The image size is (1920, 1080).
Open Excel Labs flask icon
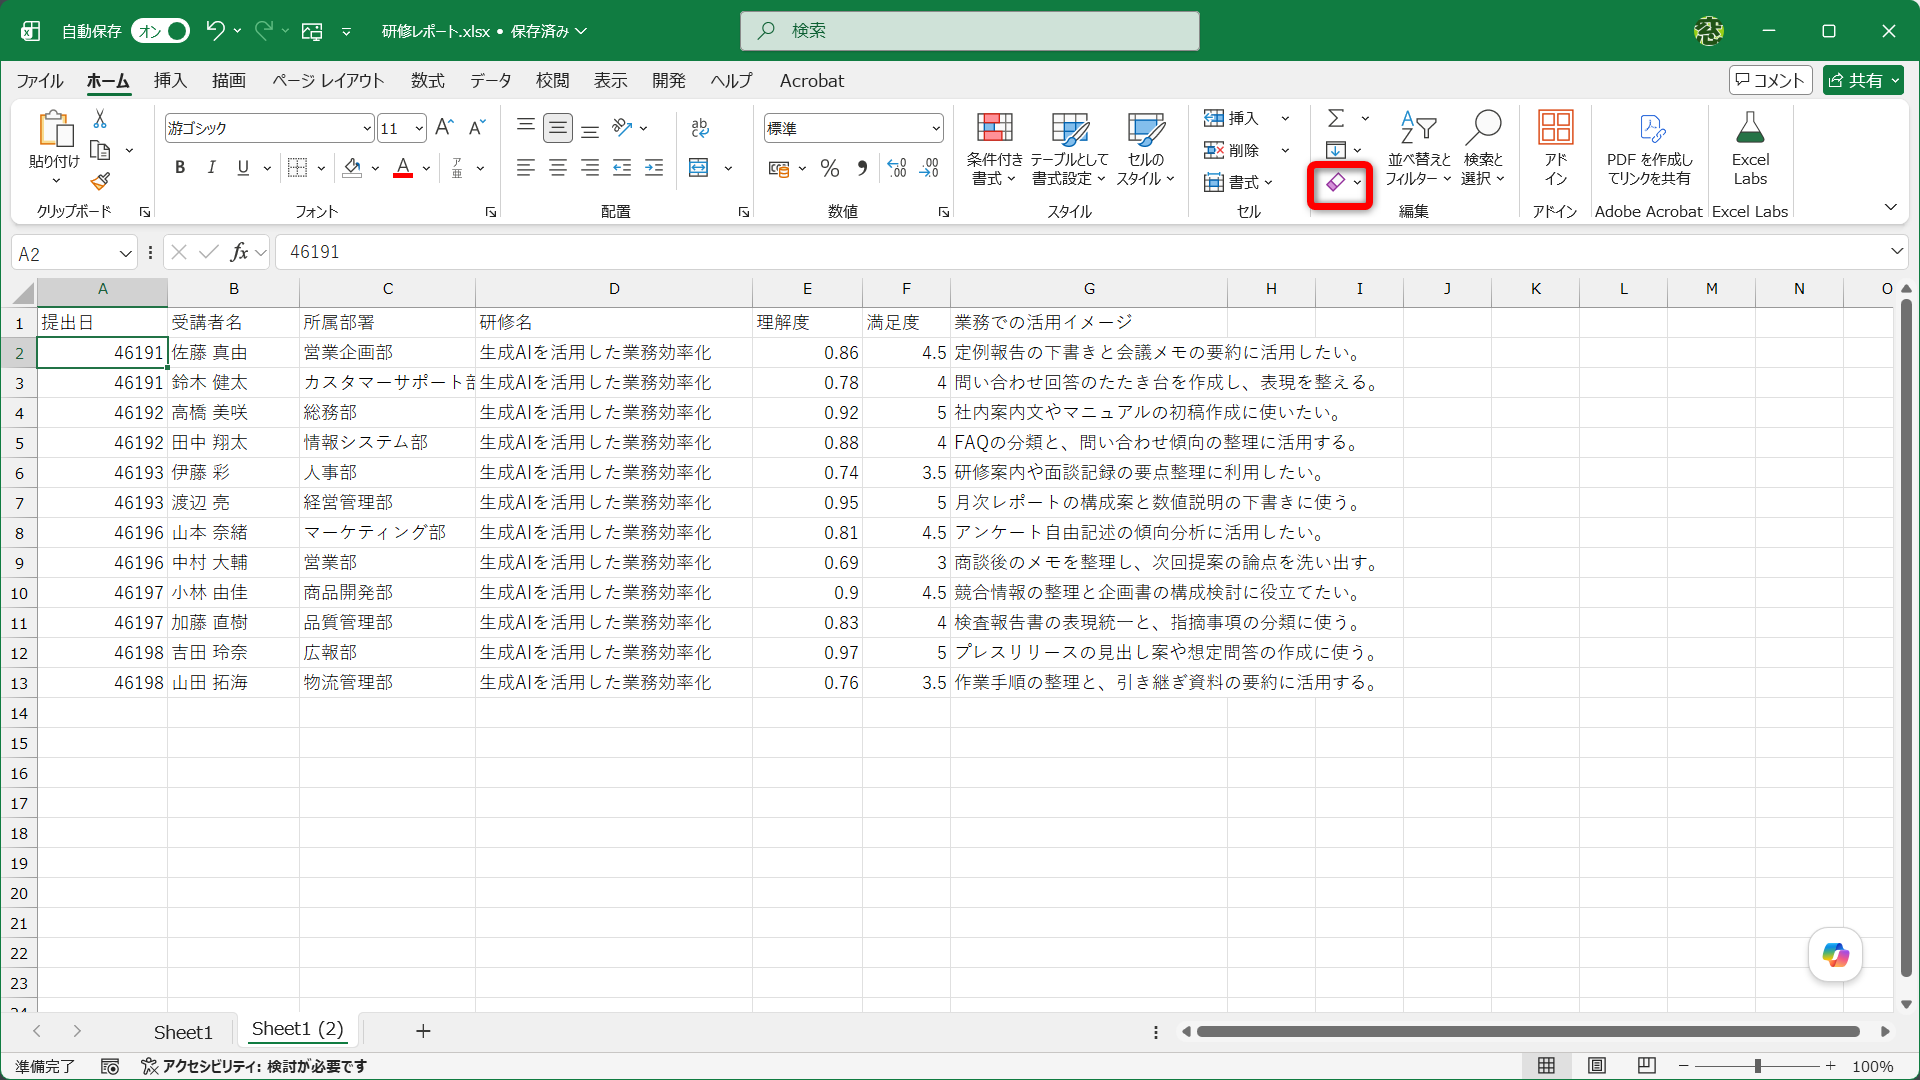pyautogui.click(x=1750, y=148)
